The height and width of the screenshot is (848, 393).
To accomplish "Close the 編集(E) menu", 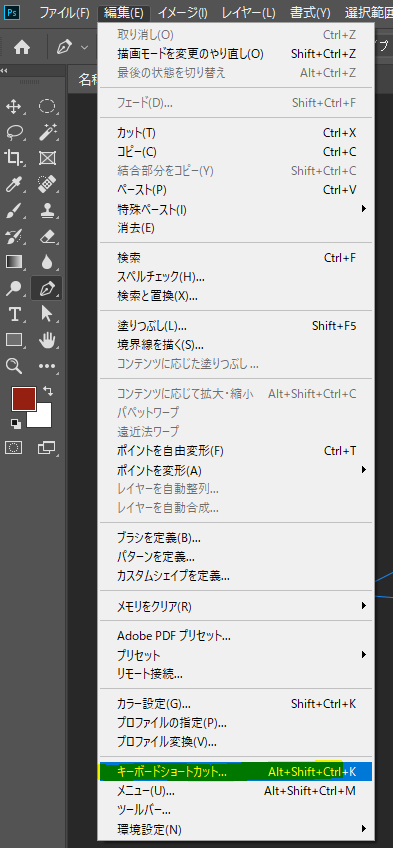I will (x=124, y=12).
